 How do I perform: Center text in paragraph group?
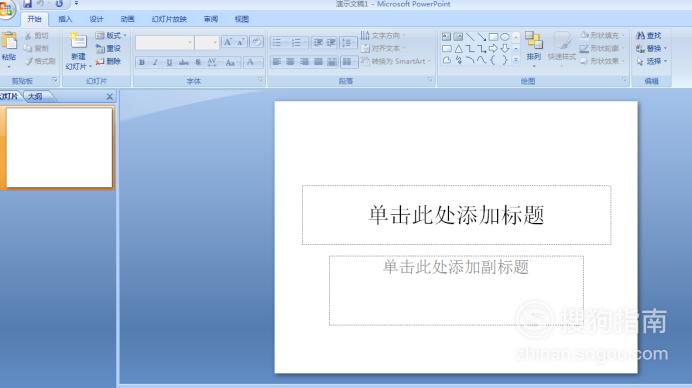290,62
